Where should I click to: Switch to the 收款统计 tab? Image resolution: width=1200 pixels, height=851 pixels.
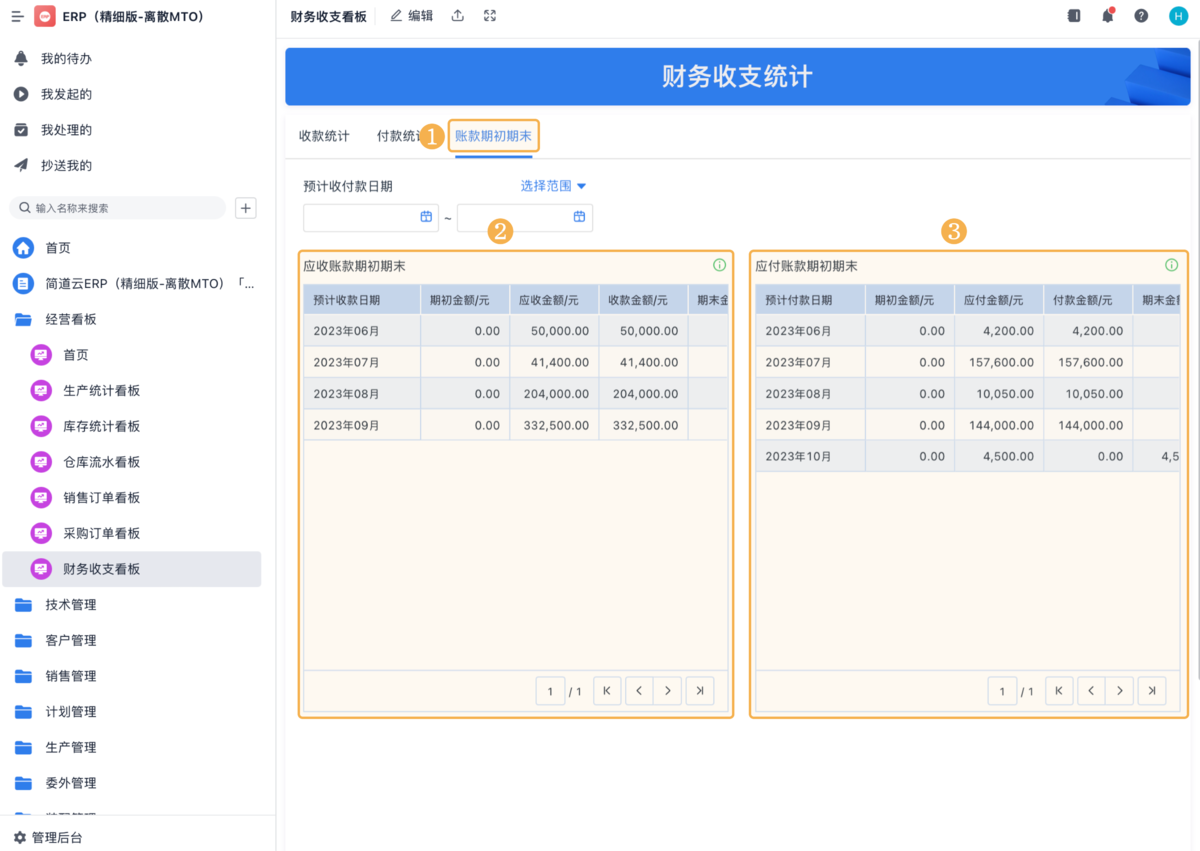pyautogui.click(x=324, y=136)
